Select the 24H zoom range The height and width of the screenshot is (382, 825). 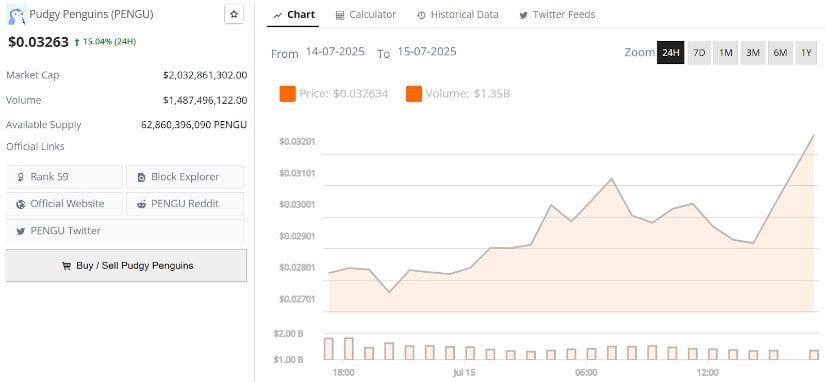(x=671, y=53)
